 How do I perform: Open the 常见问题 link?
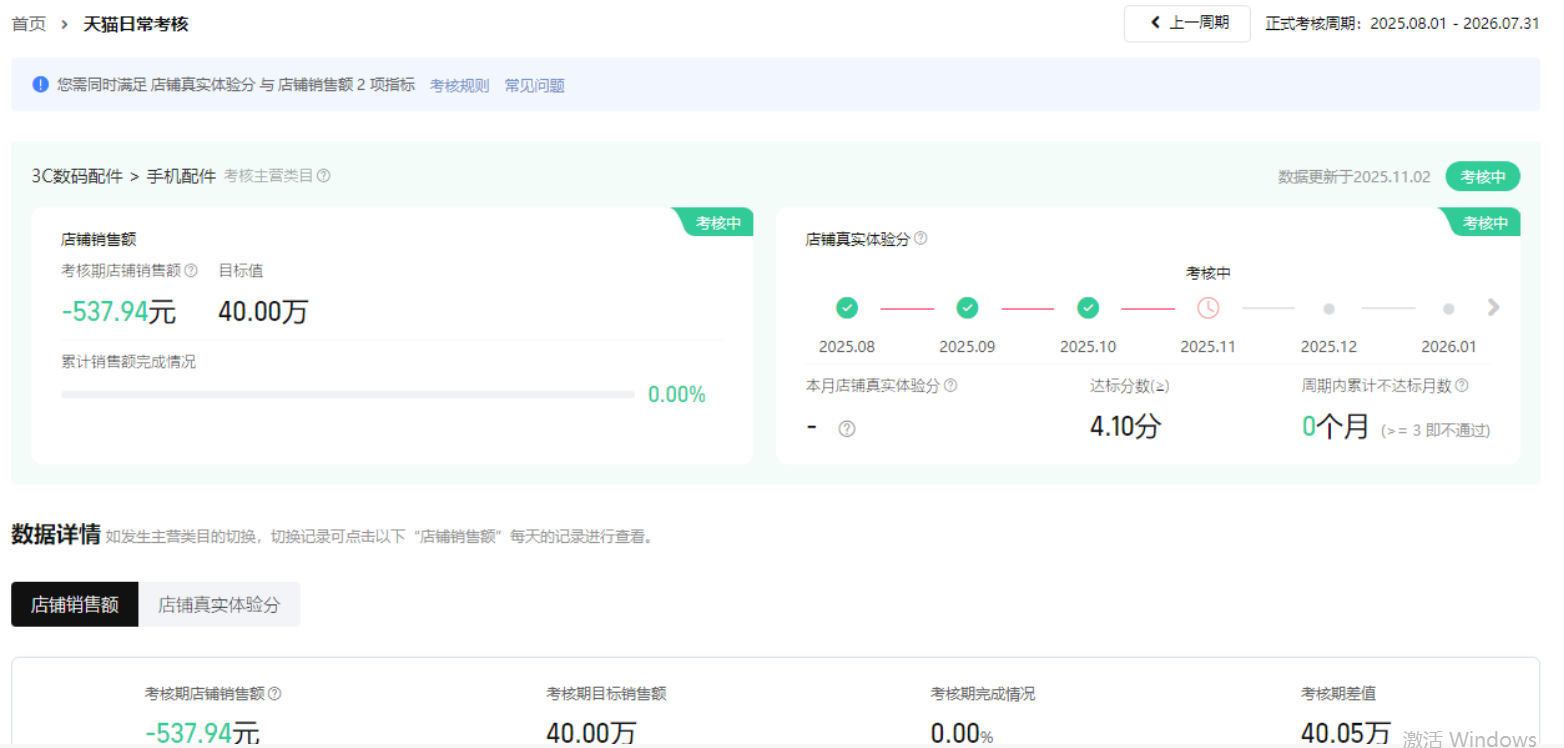pos(534,86)
